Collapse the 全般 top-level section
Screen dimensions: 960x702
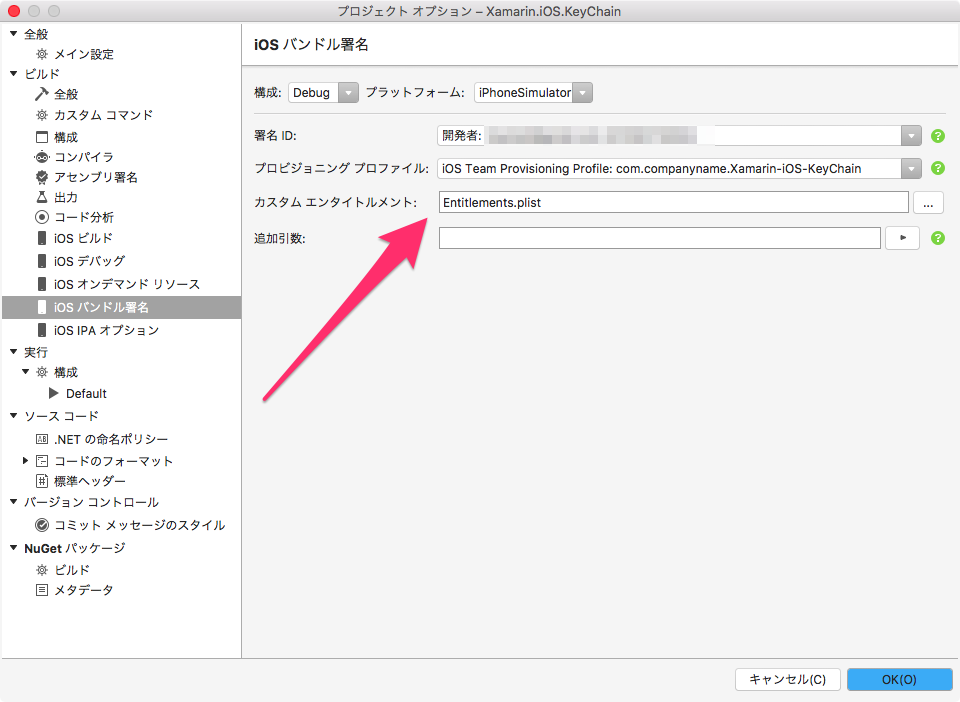click(x=13, y=34)
